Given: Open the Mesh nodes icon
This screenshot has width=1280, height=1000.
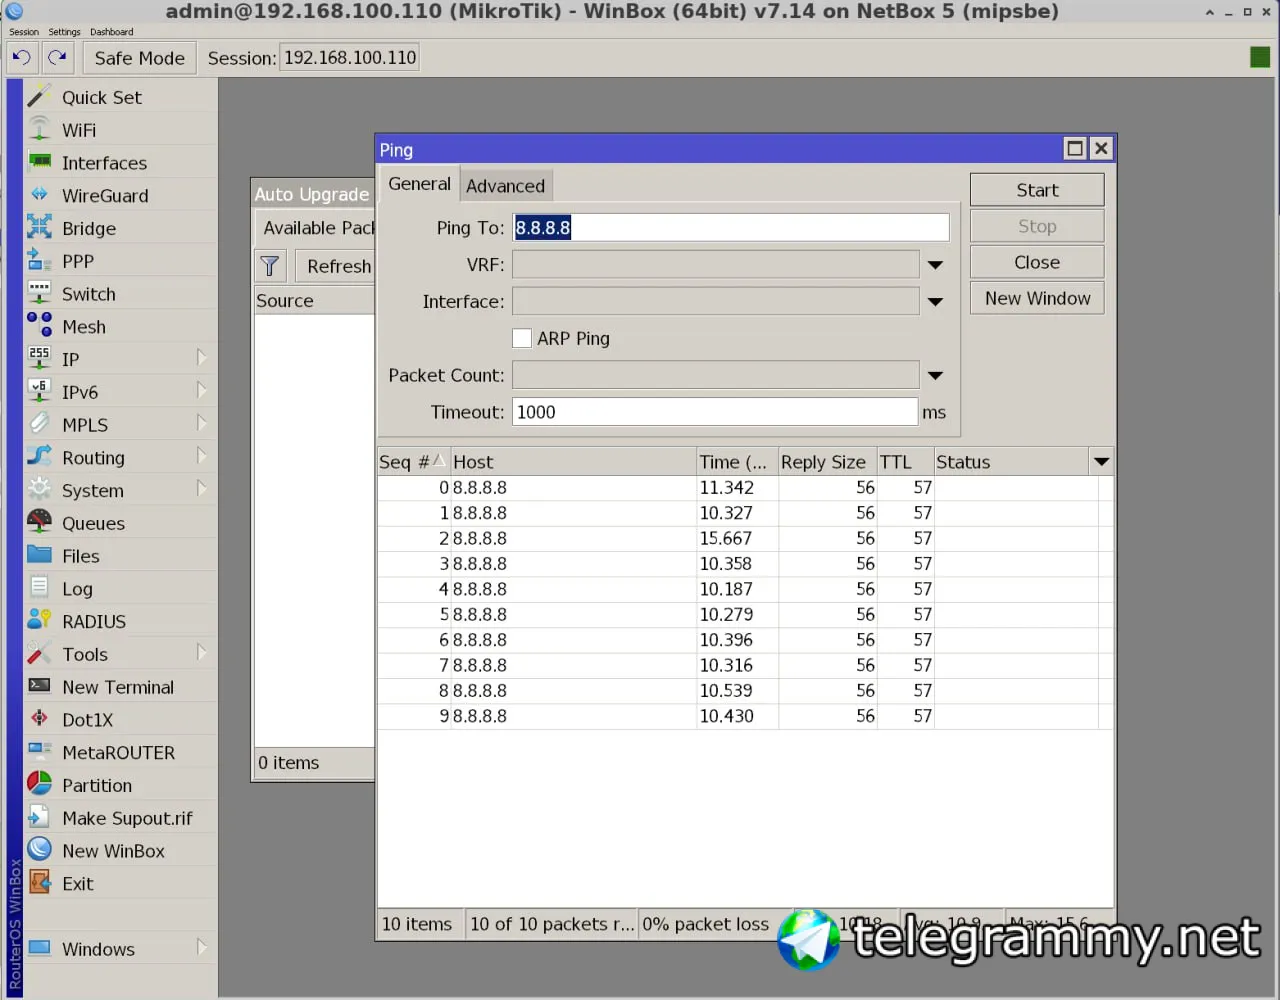Looking at the screenshot, I should pos(39,326).
